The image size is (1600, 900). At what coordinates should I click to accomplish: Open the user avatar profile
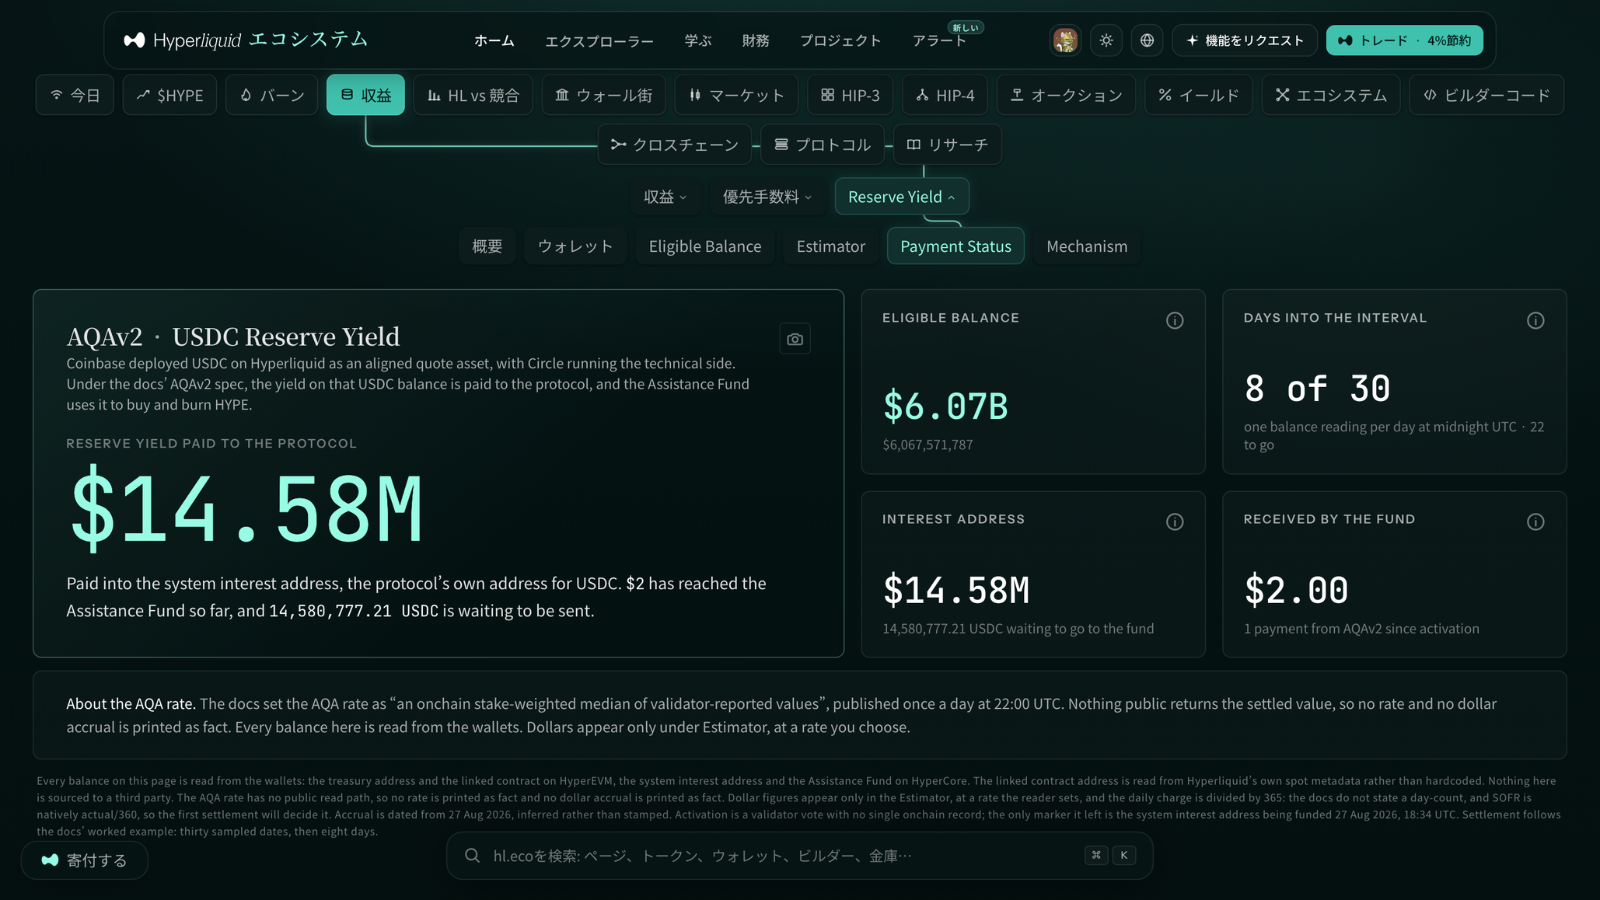pyautogui.click(x=1065, y=40)
